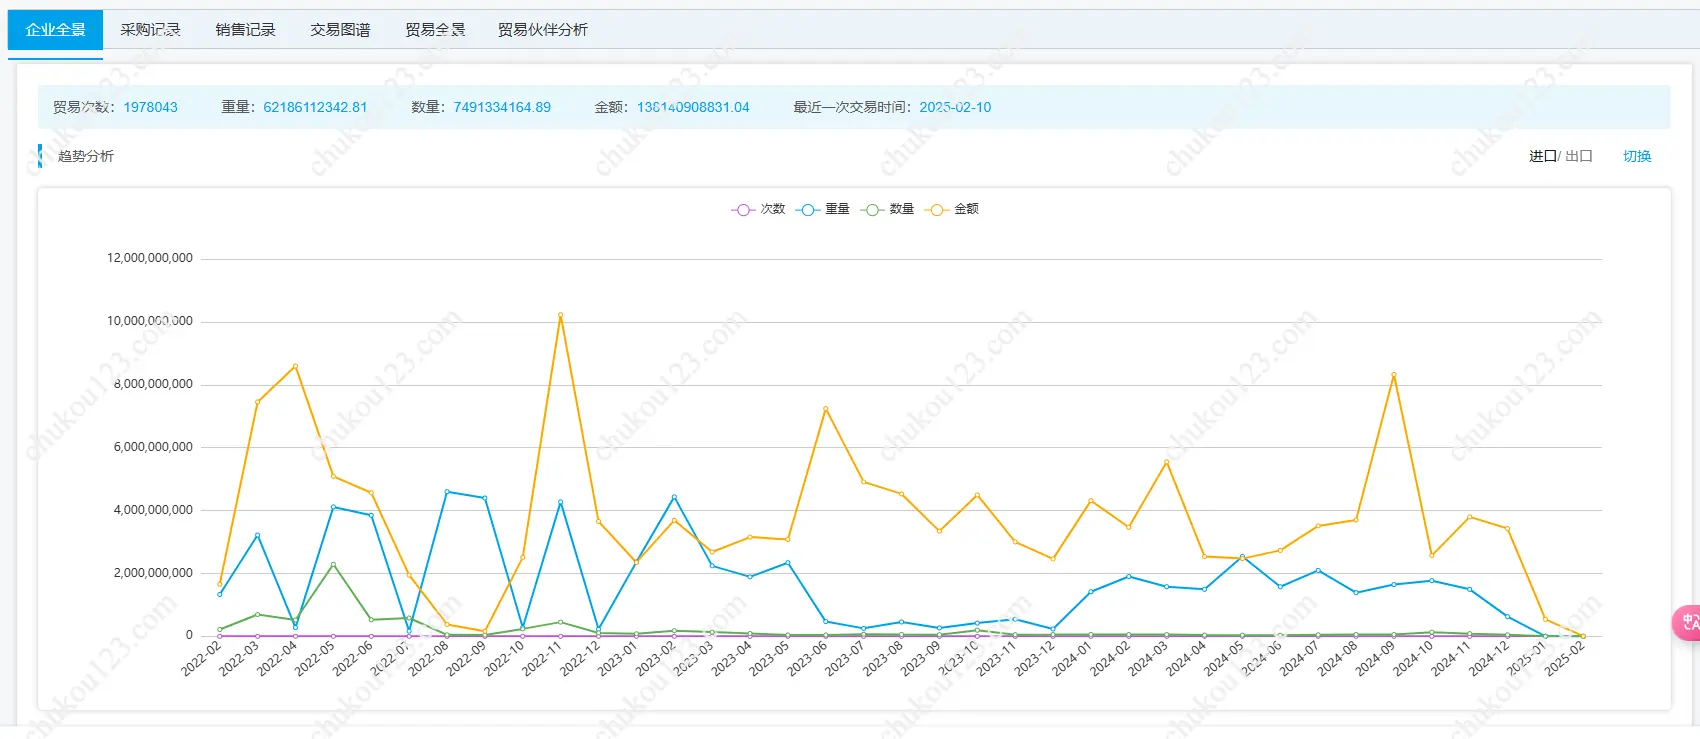Toggle the 金额 series in legend
Viewport: 1700px width, 739px height.
[x=953, y=209]
